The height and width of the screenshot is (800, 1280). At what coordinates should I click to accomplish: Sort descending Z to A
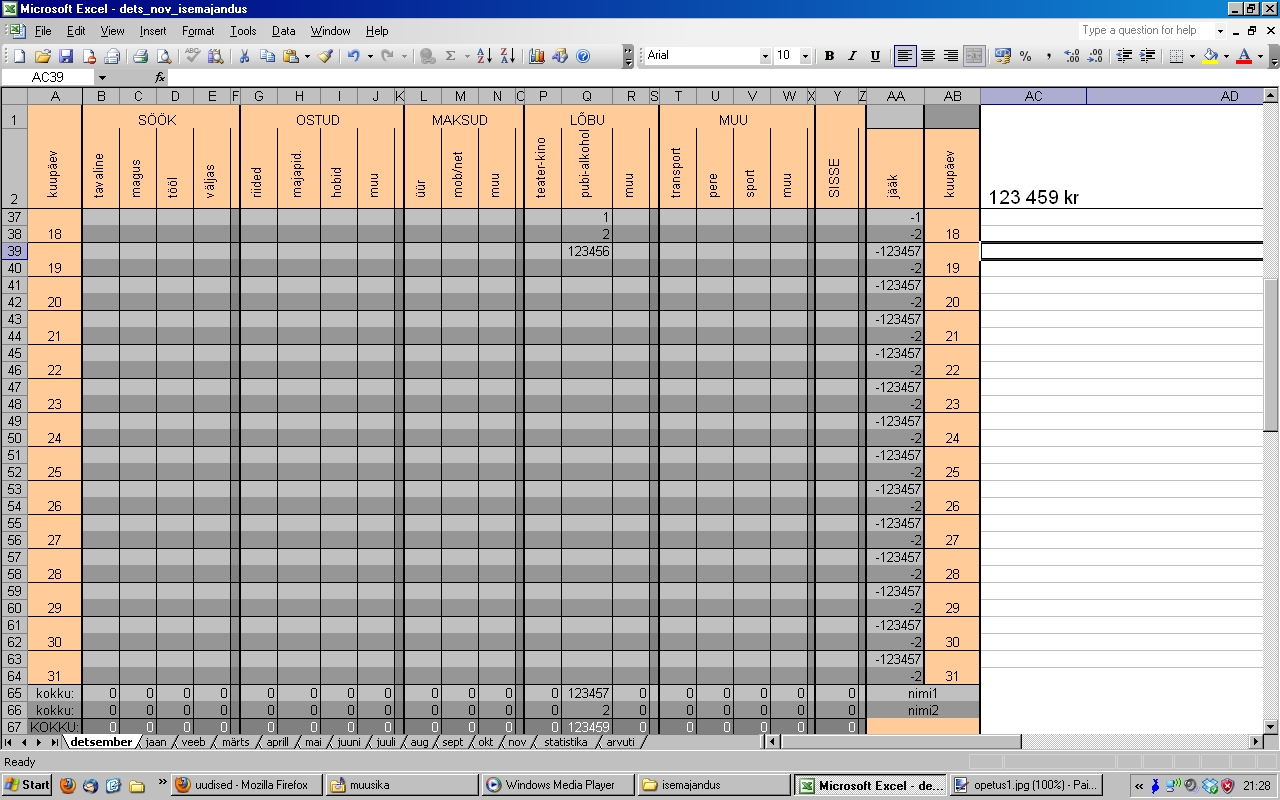click(507, 56)
